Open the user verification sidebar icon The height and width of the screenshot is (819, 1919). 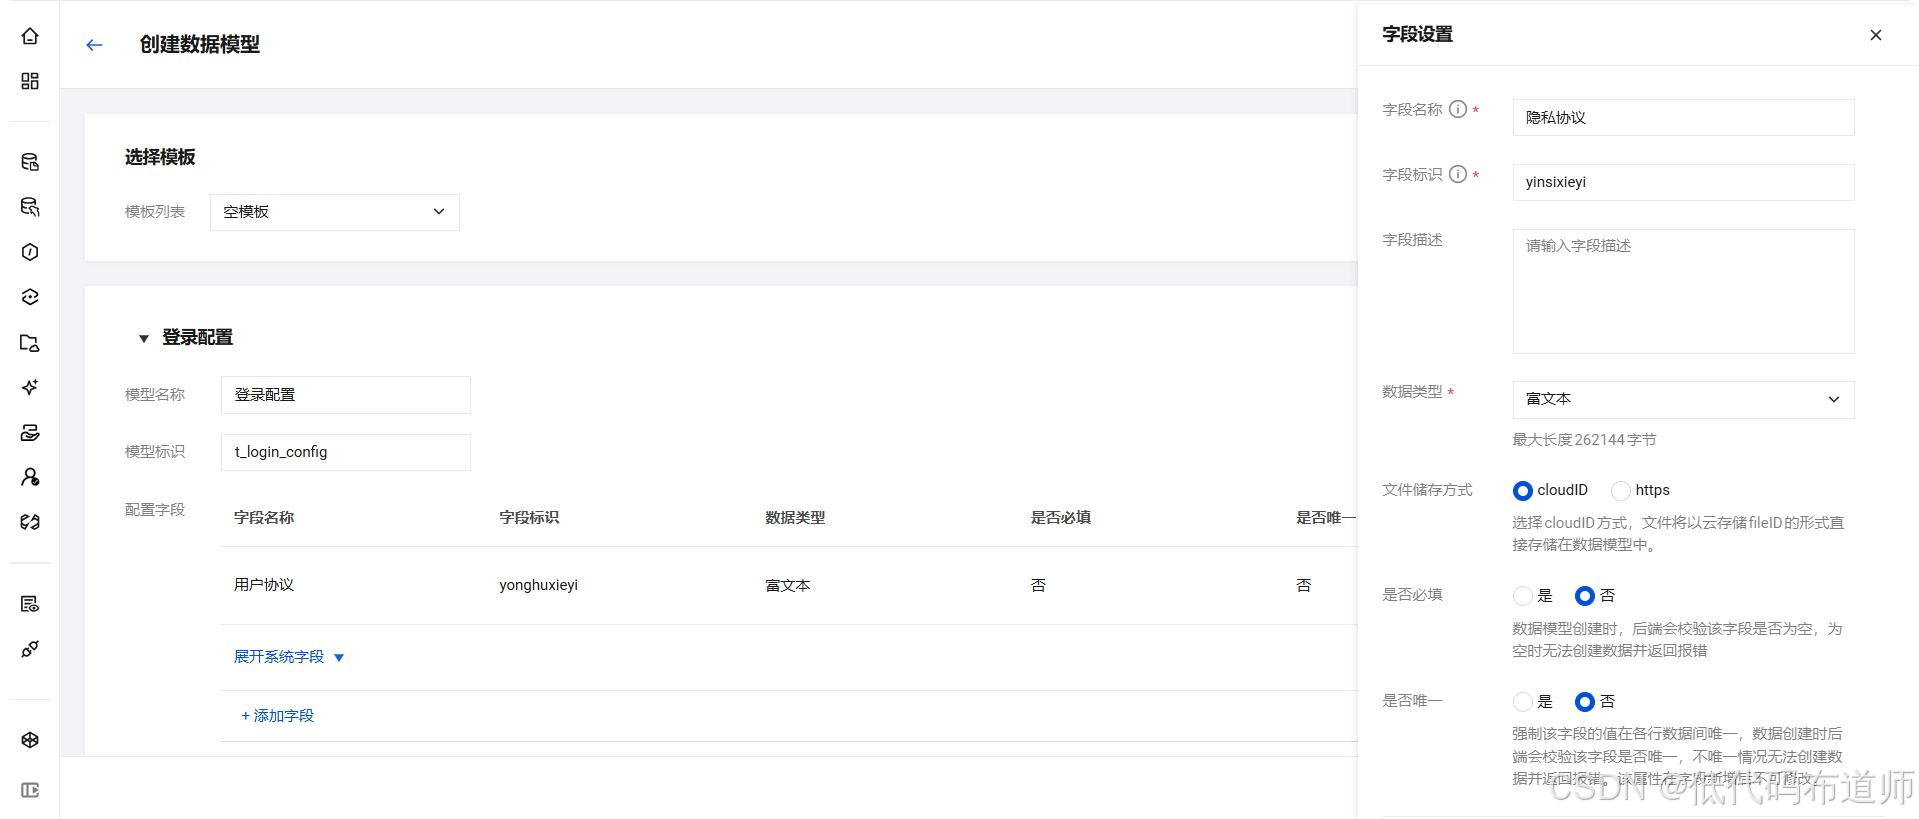(30, 477)
